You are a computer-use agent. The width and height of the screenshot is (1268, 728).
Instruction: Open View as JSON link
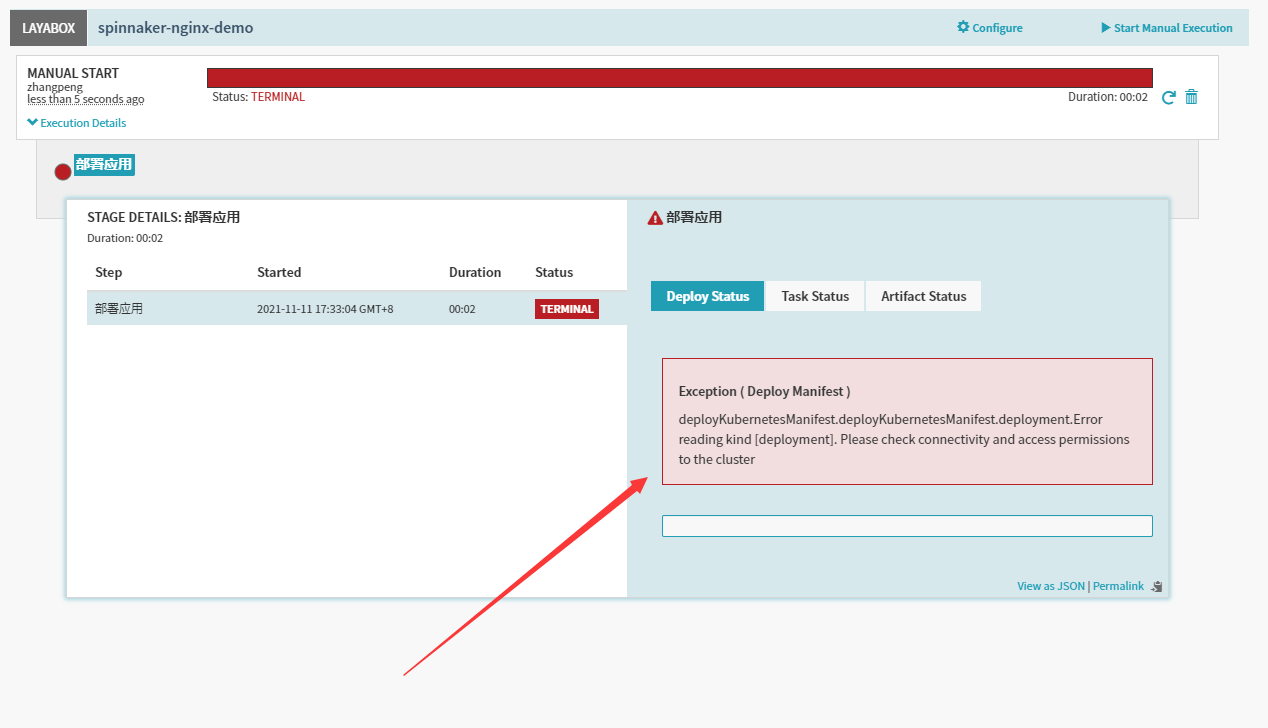point(1051,586)
